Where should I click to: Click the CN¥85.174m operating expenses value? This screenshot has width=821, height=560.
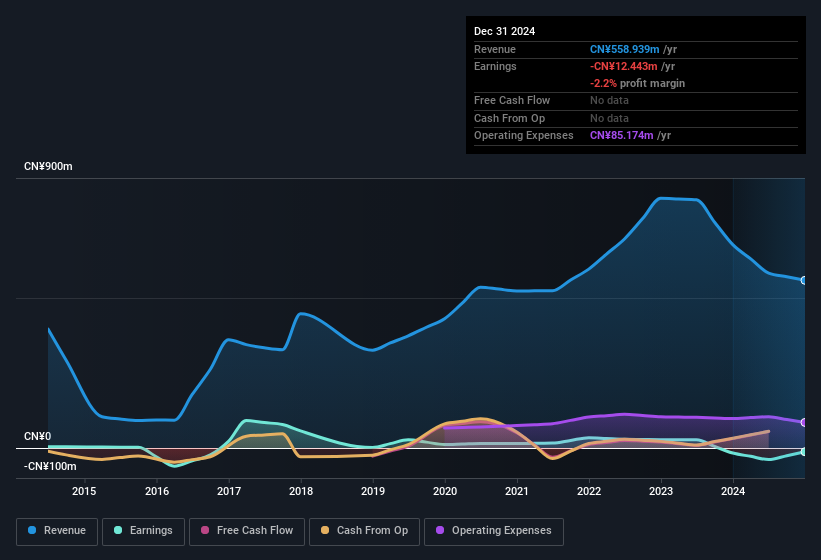[622, 135]
